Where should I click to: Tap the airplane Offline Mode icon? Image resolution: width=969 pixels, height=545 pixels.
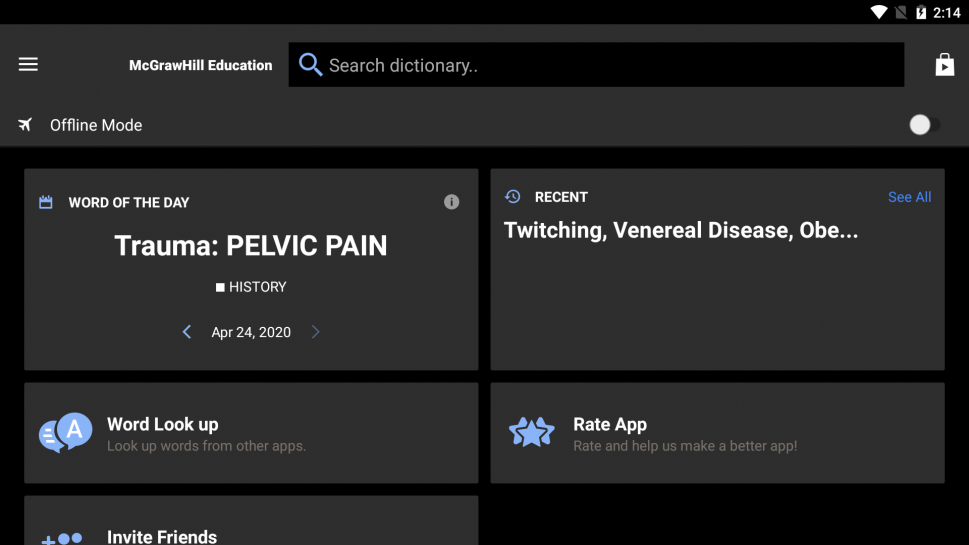(25, 125)
